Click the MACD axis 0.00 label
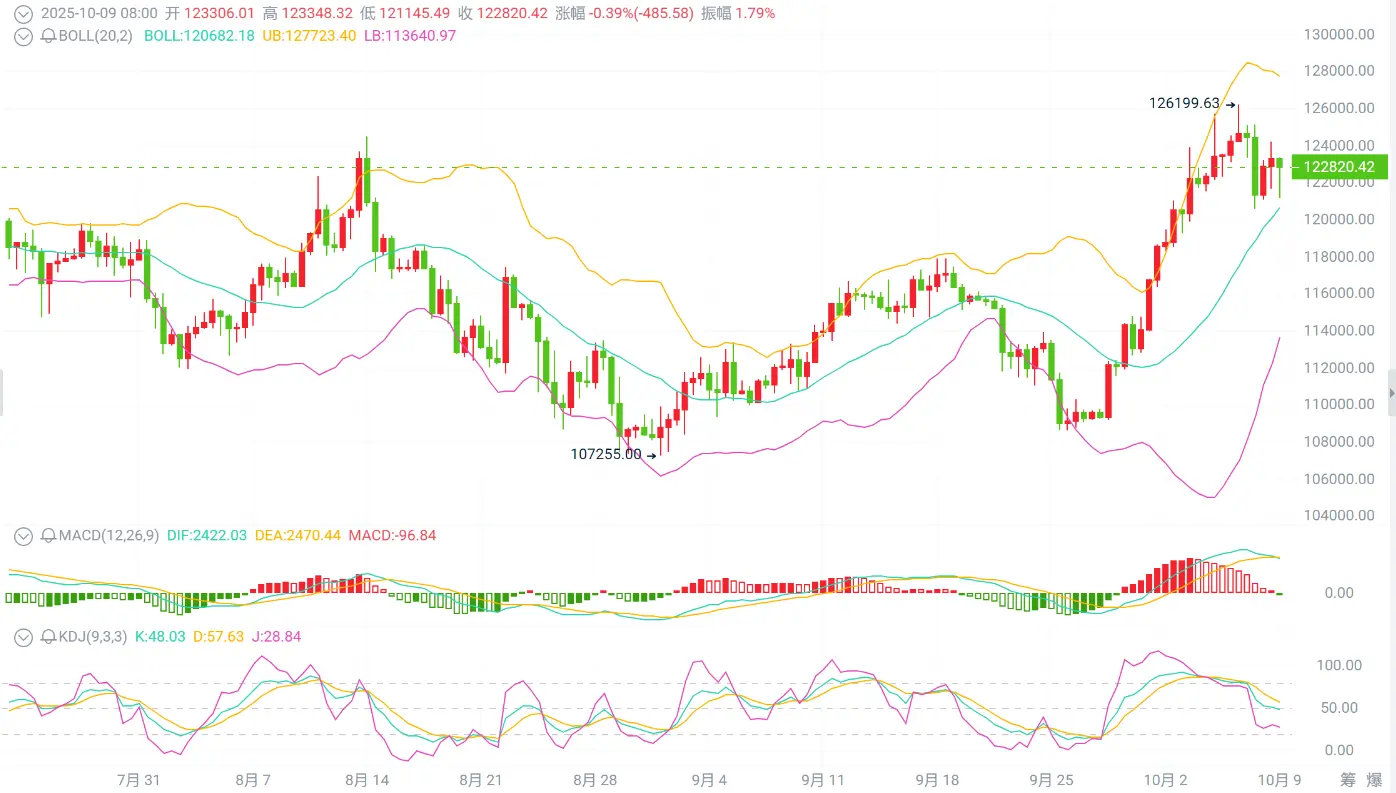The image size is (1396, 793). (1338, 593)
